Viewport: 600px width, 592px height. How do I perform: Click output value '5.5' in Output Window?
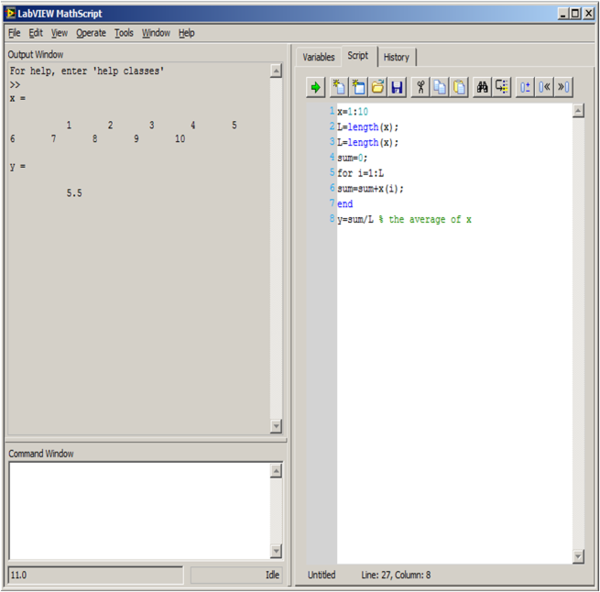pyautogui.click(x=74, y=193)
